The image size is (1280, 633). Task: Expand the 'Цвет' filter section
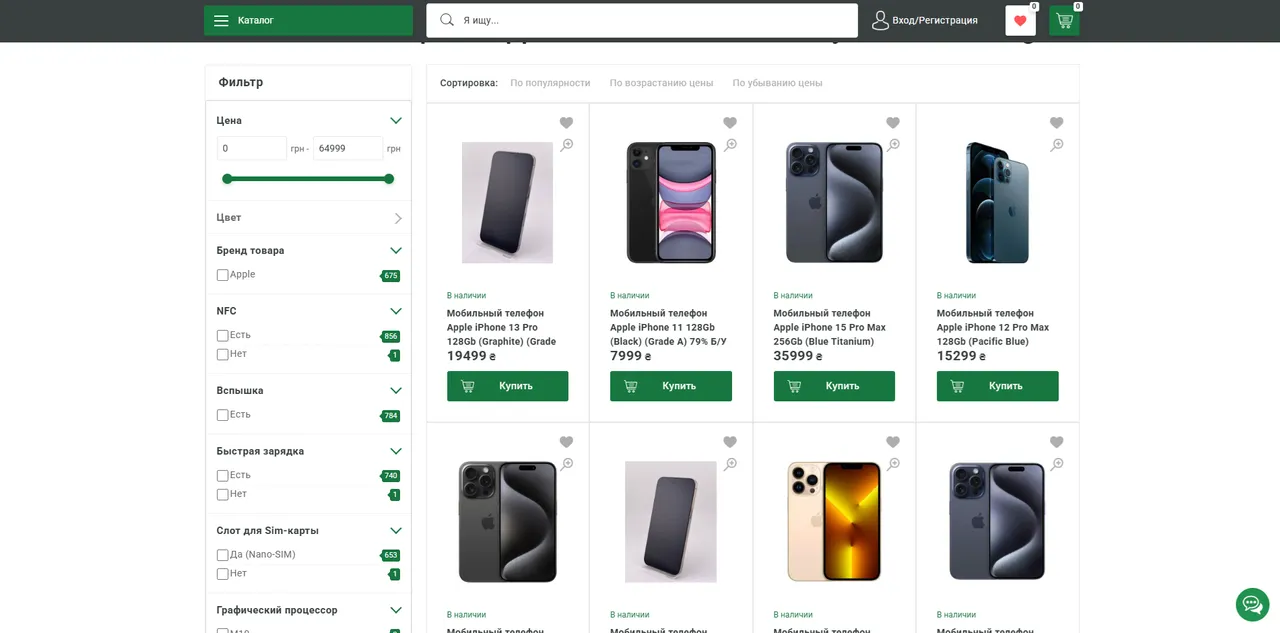point(398,218)
